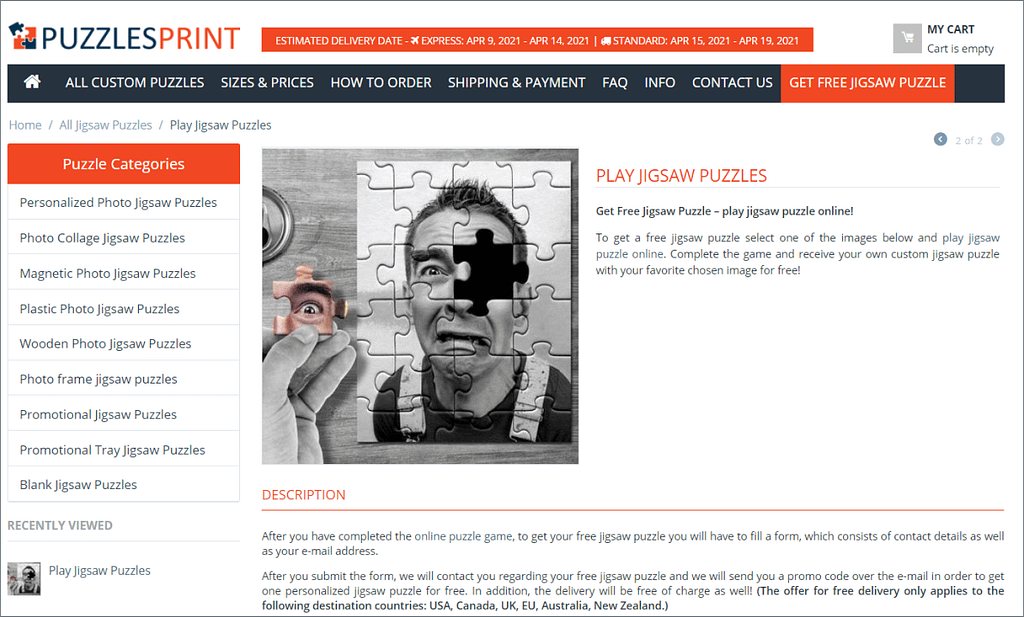Image resolution: width=1024 pixels, height=617 pixels.
Task: Click the PuzzlesPrint logo
Action: click(125, 37)
